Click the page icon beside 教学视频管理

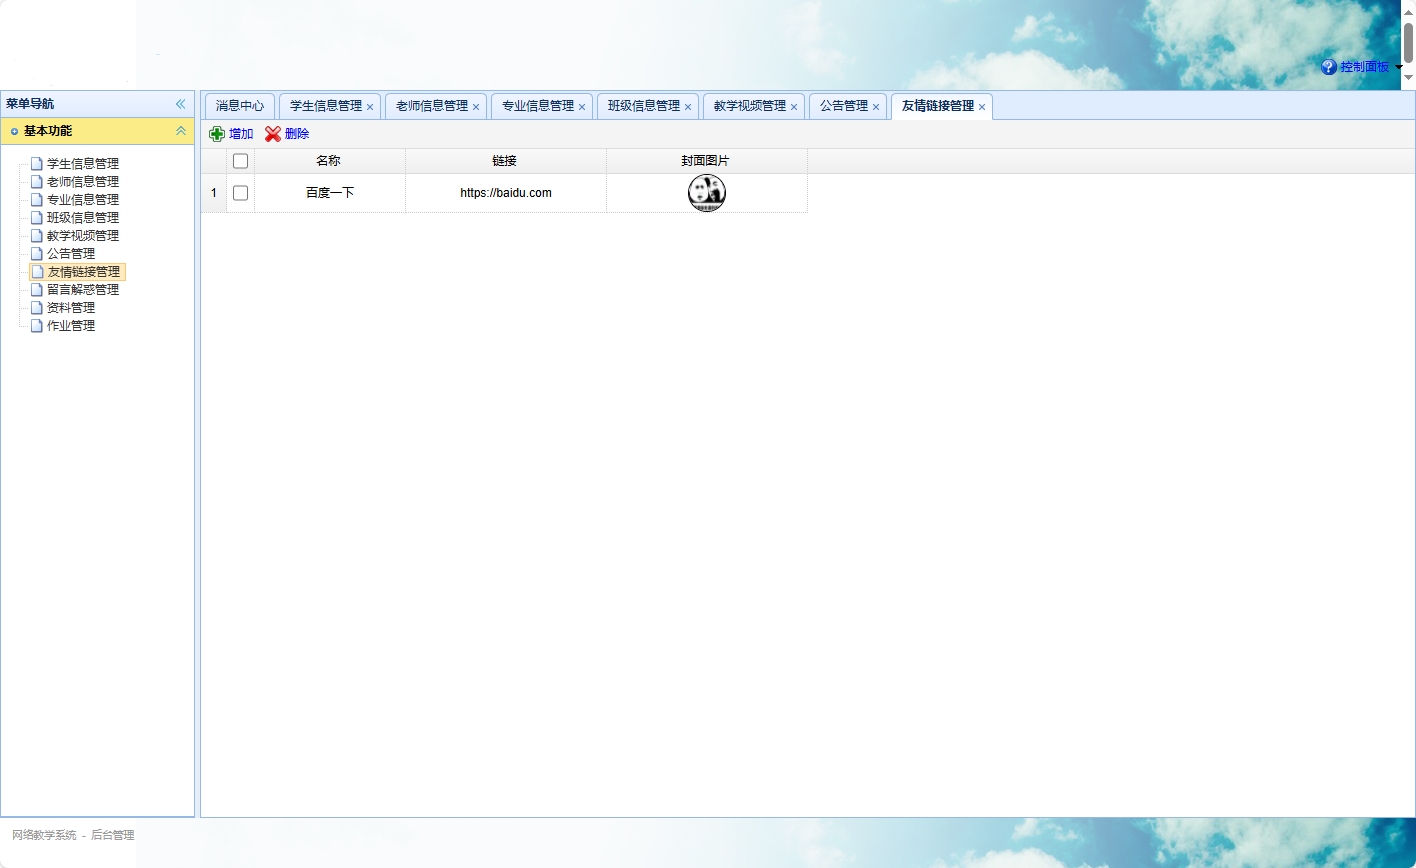point(37,236)
